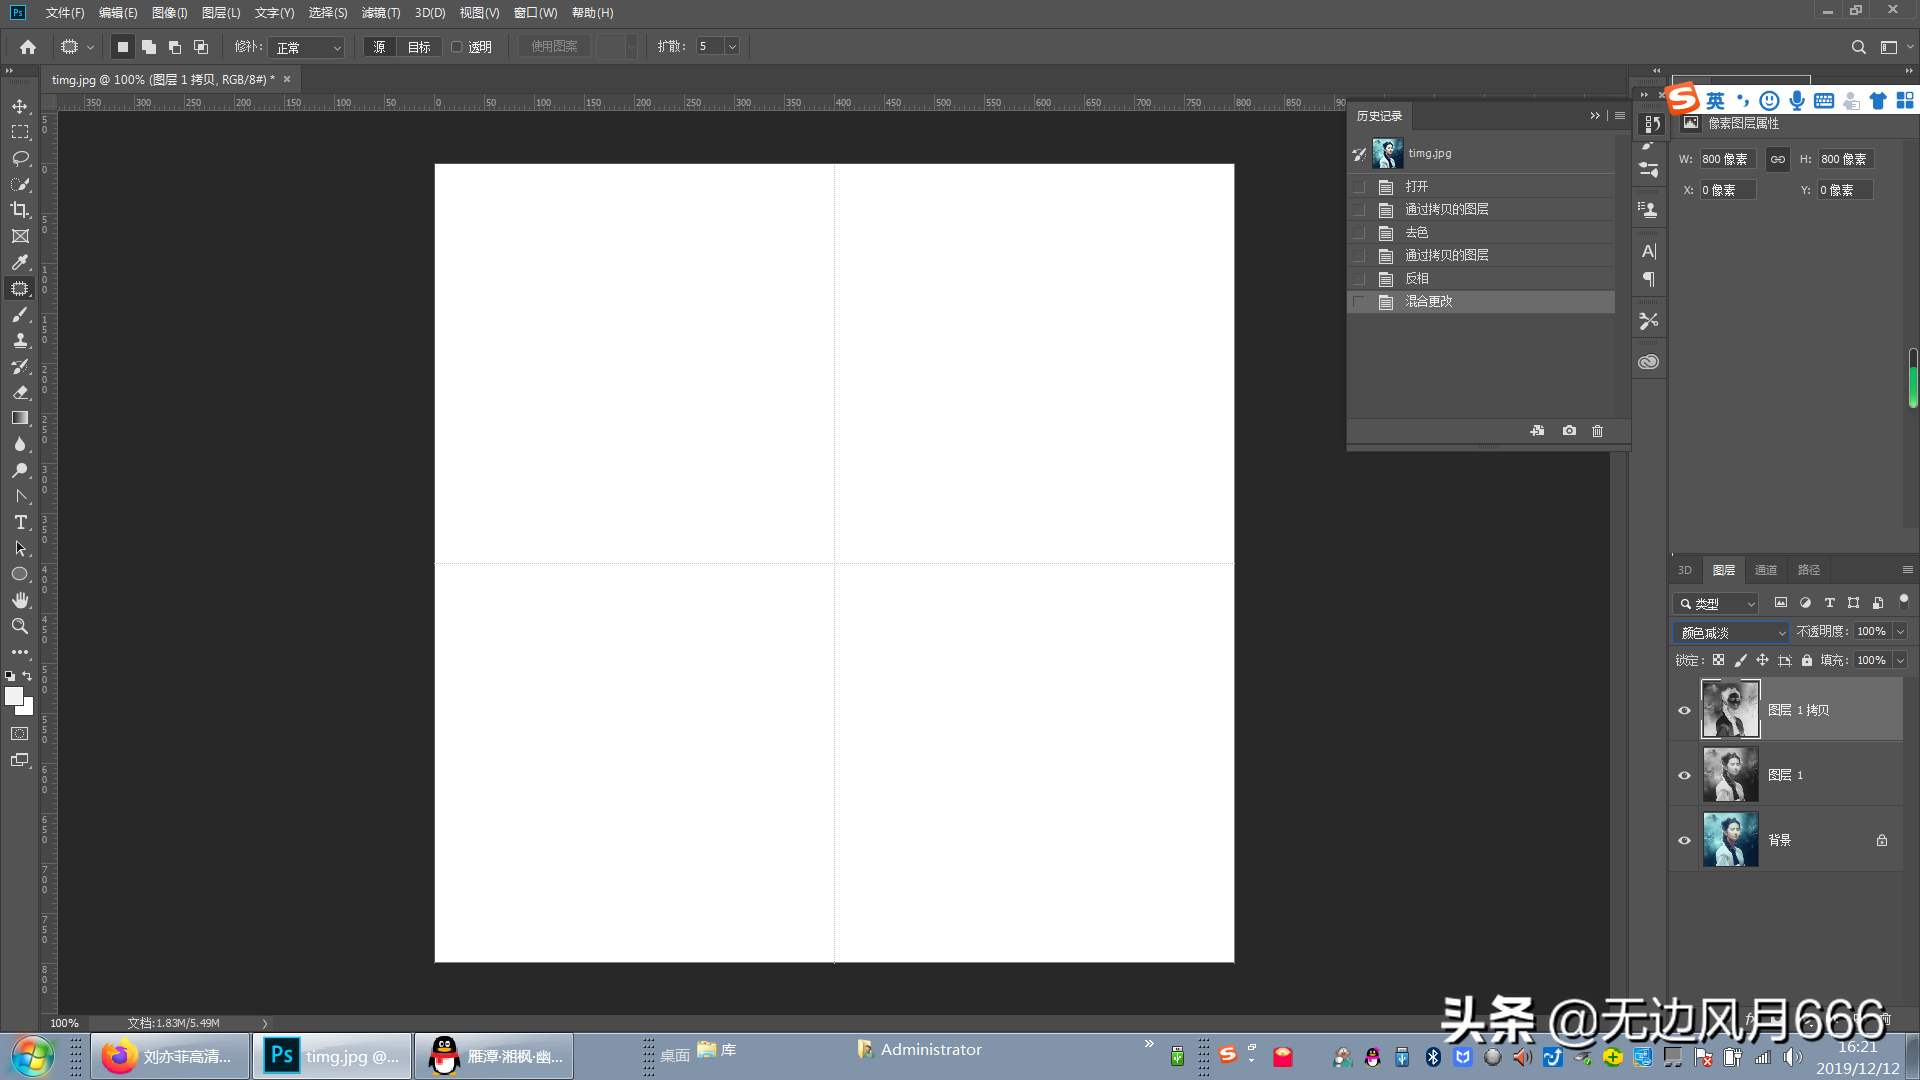This screenshot has height=1080, width=1920.
Task: Select the 去色 history step
Action: (x=1416, y=232)
